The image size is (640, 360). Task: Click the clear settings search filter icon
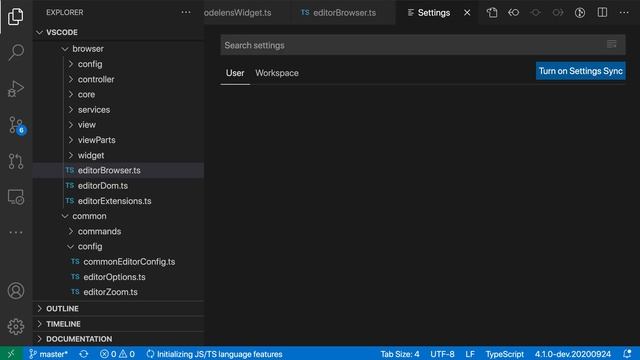[x=611, y=44]
